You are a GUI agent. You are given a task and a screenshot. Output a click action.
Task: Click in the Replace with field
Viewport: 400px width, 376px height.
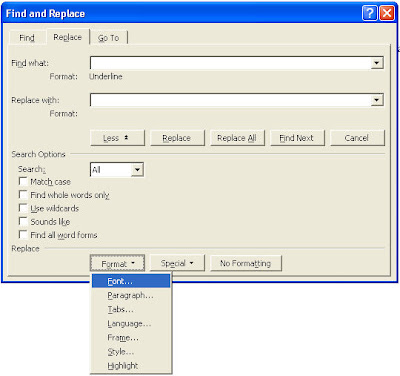[231, 100]
